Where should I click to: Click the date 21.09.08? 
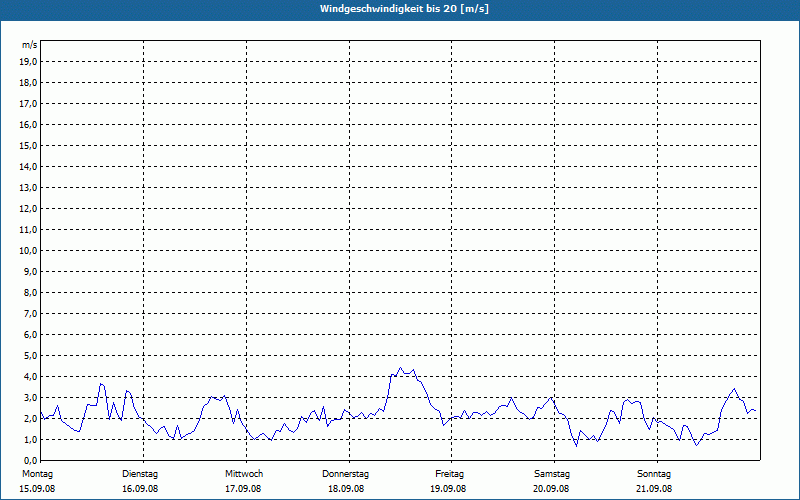[654, 489]
